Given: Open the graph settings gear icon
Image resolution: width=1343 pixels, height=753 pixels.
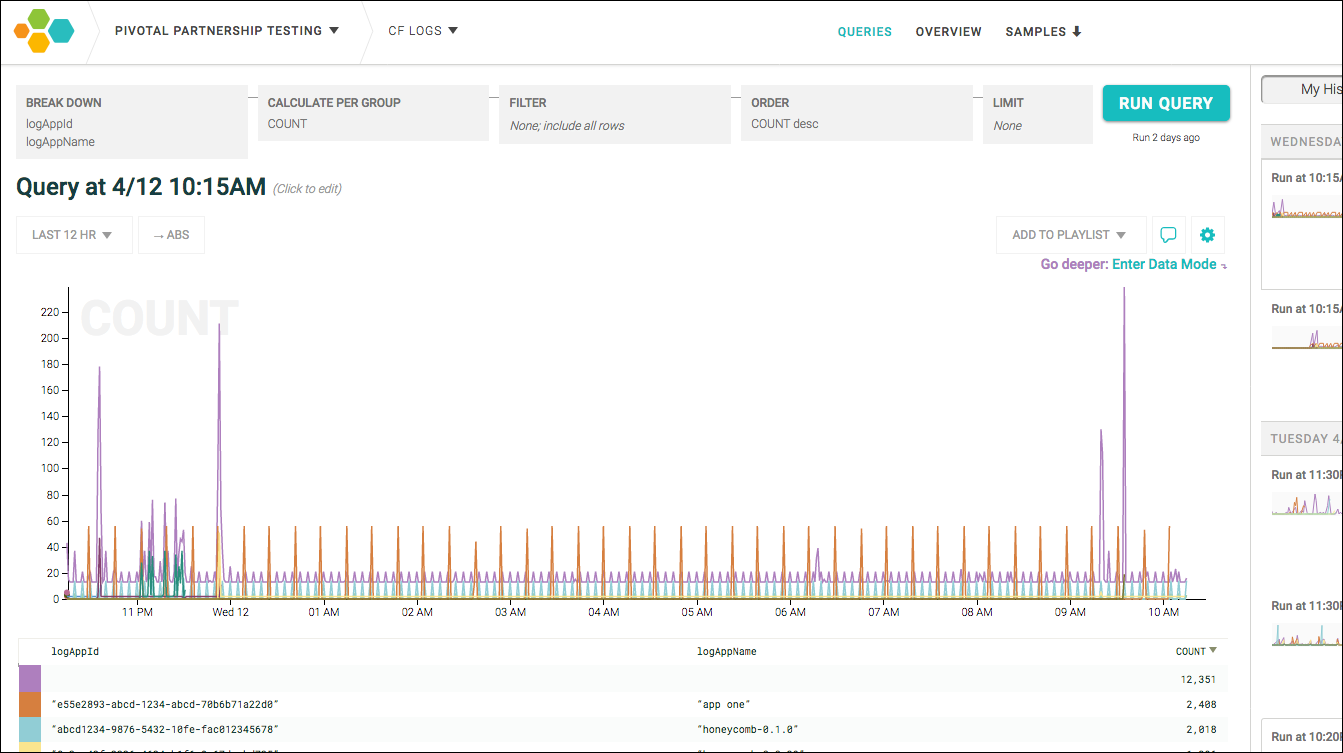Looking at the screenshot, I should [x=1207, y=235].
